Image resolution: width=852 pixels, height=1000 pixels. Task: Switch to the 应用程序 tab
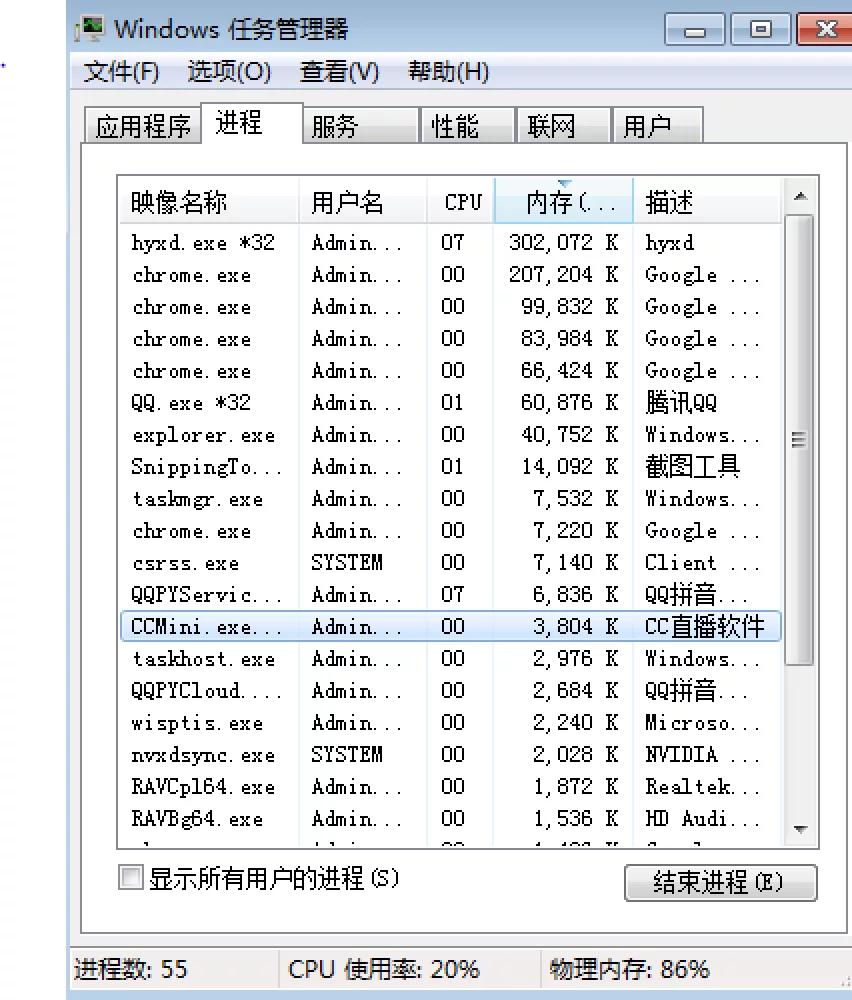coord(142,125)
